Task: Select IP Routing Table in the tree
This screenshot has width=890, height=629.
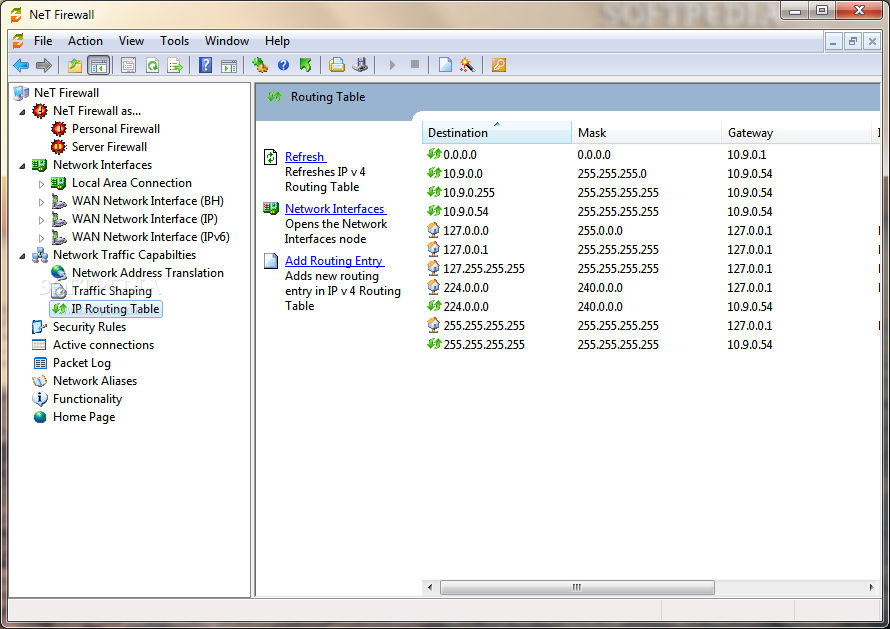Action: click(x=115, y=309)
